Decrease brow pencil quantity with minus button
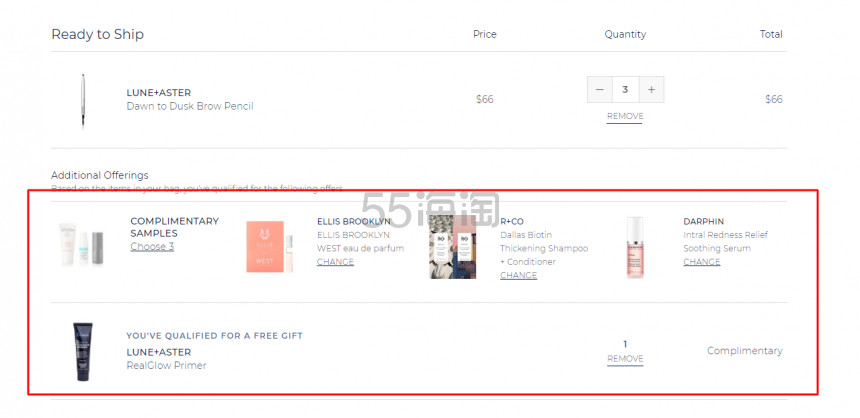 [599, 89]
